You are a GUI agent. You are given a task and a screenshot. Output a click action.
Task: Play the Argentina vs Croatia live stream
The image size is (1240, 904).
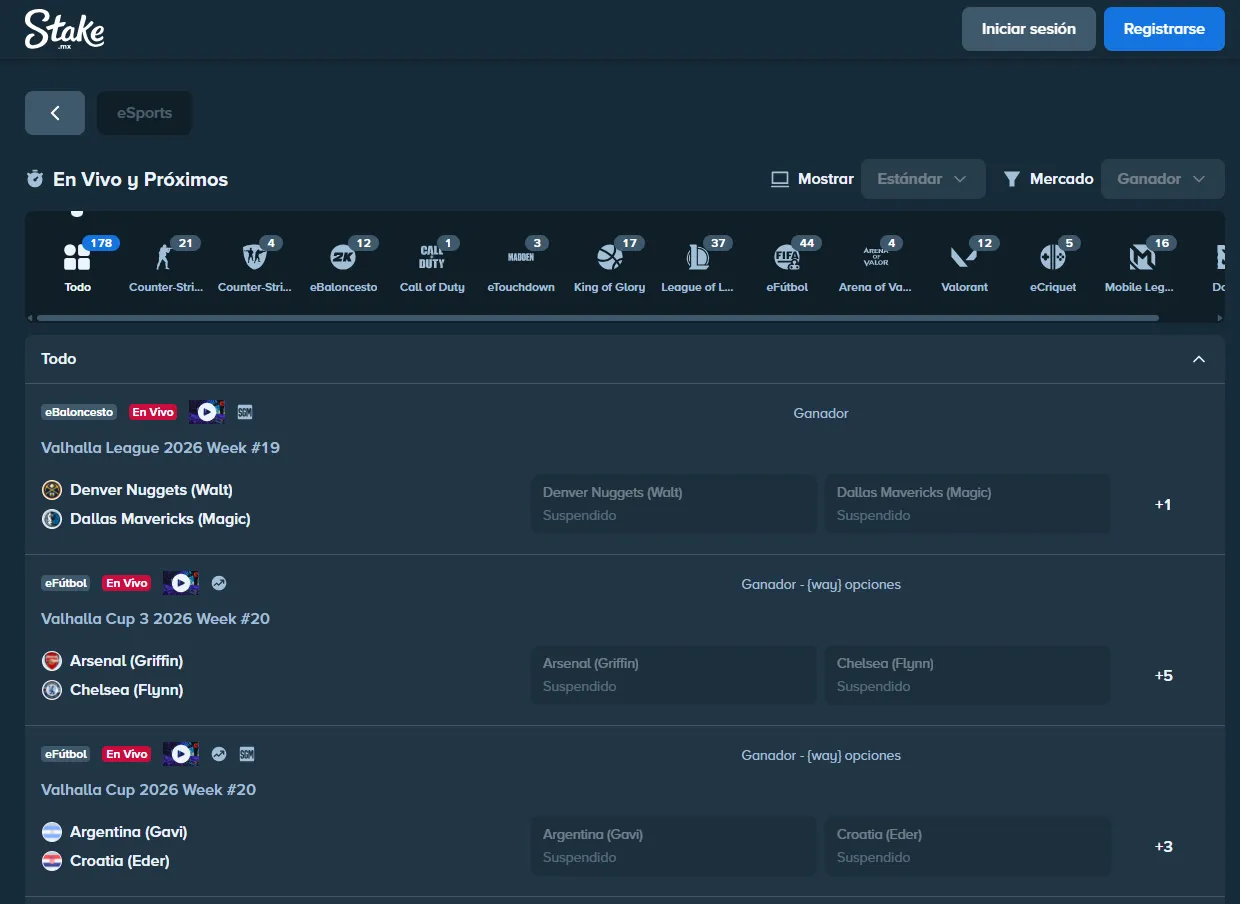(181, 754)
